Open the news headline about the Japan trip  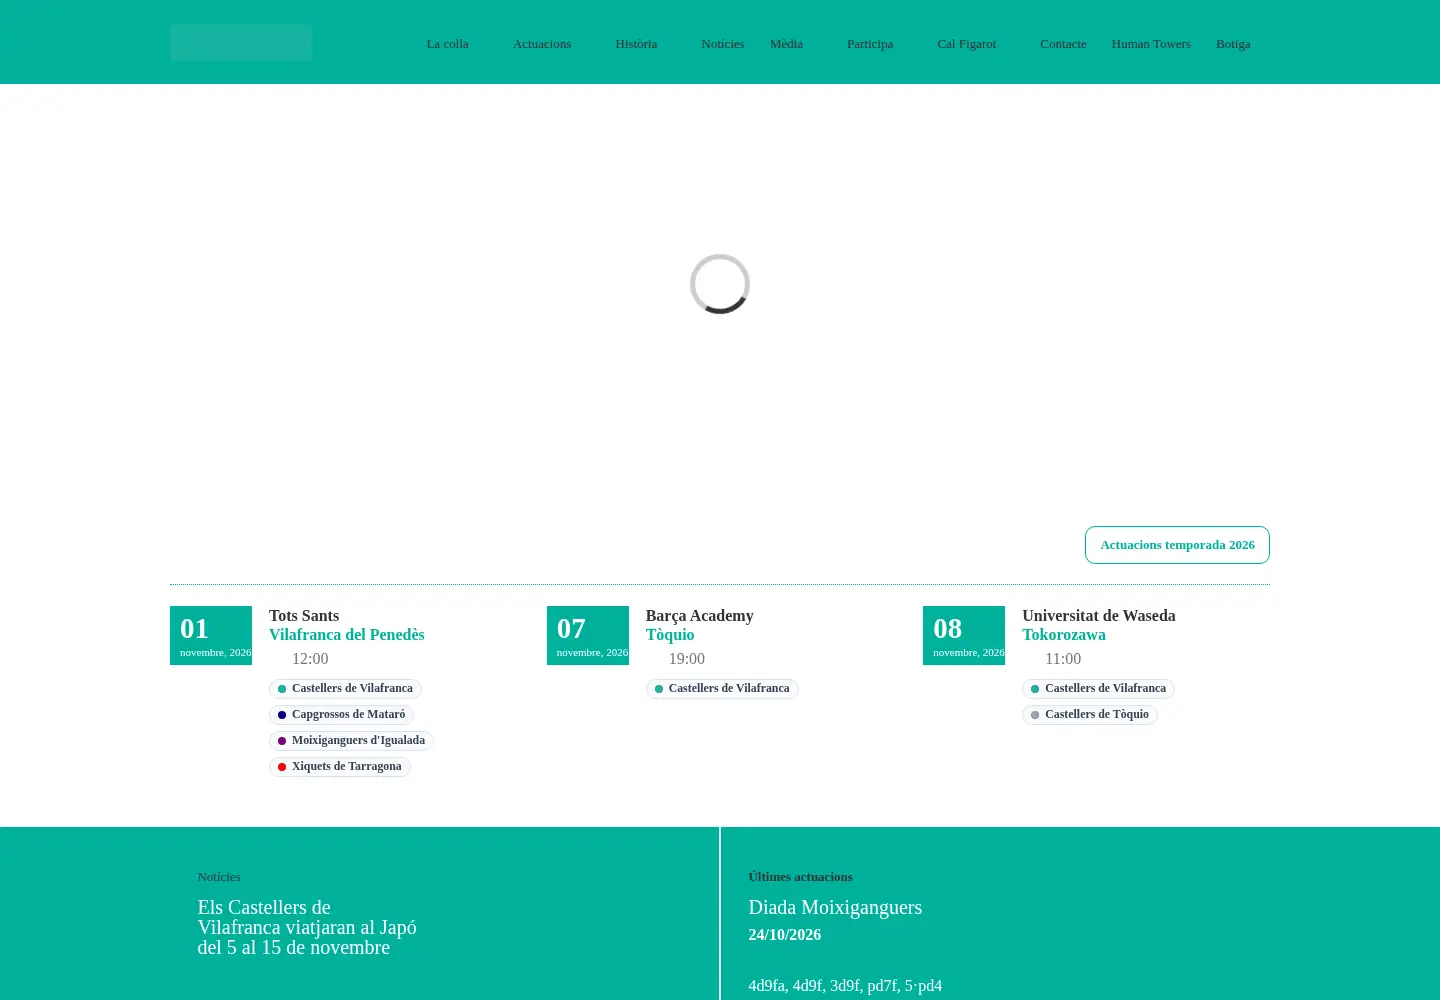(307, 928)
